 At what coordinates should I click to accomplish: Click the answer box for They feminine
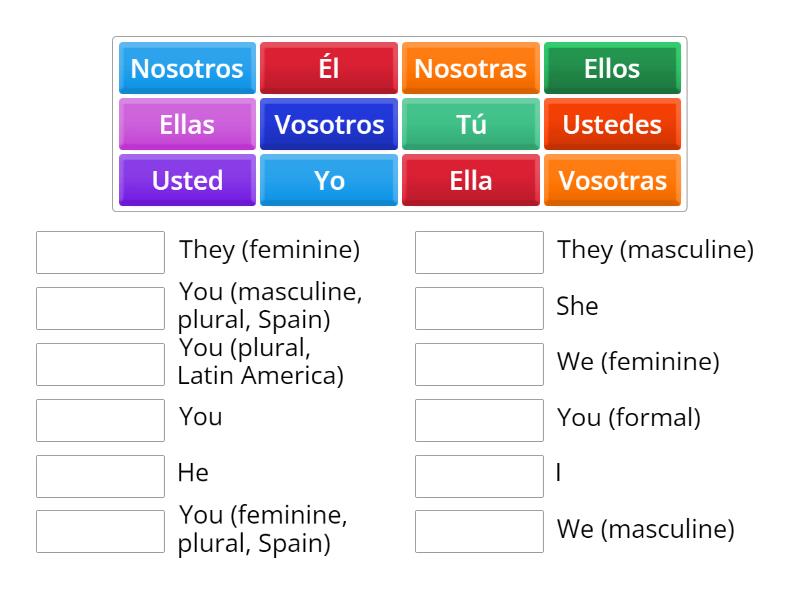100,251
